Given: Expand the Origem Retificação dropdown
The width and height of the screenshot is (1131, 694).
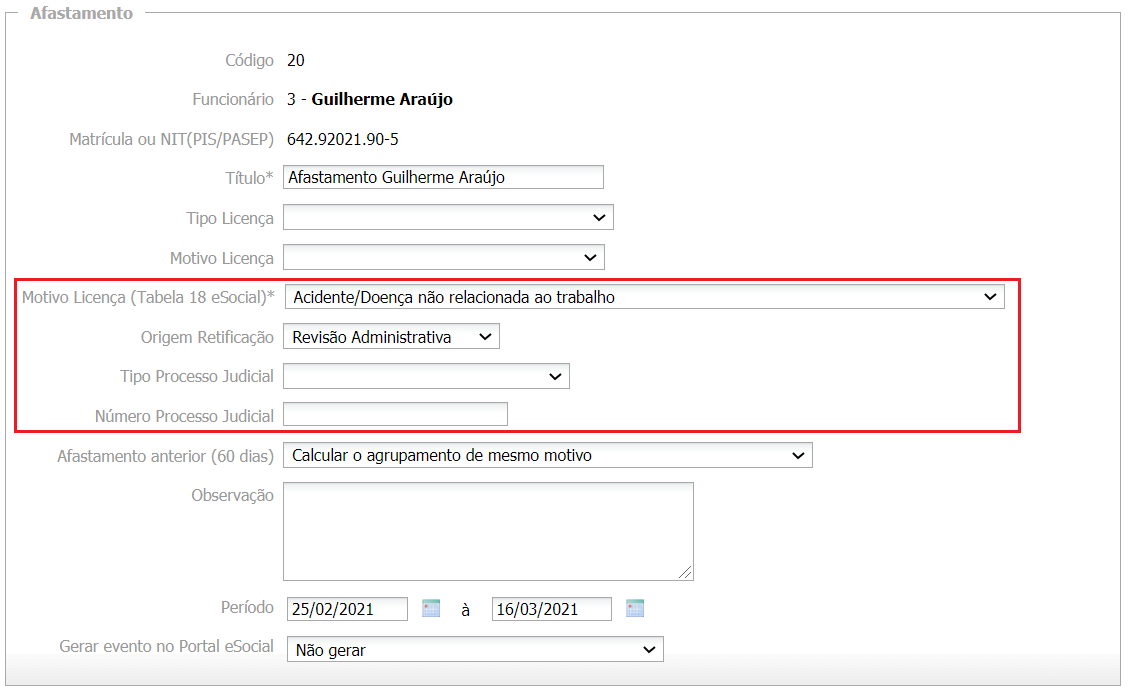Looking at the screenshot, I should (x=391, y=337).
